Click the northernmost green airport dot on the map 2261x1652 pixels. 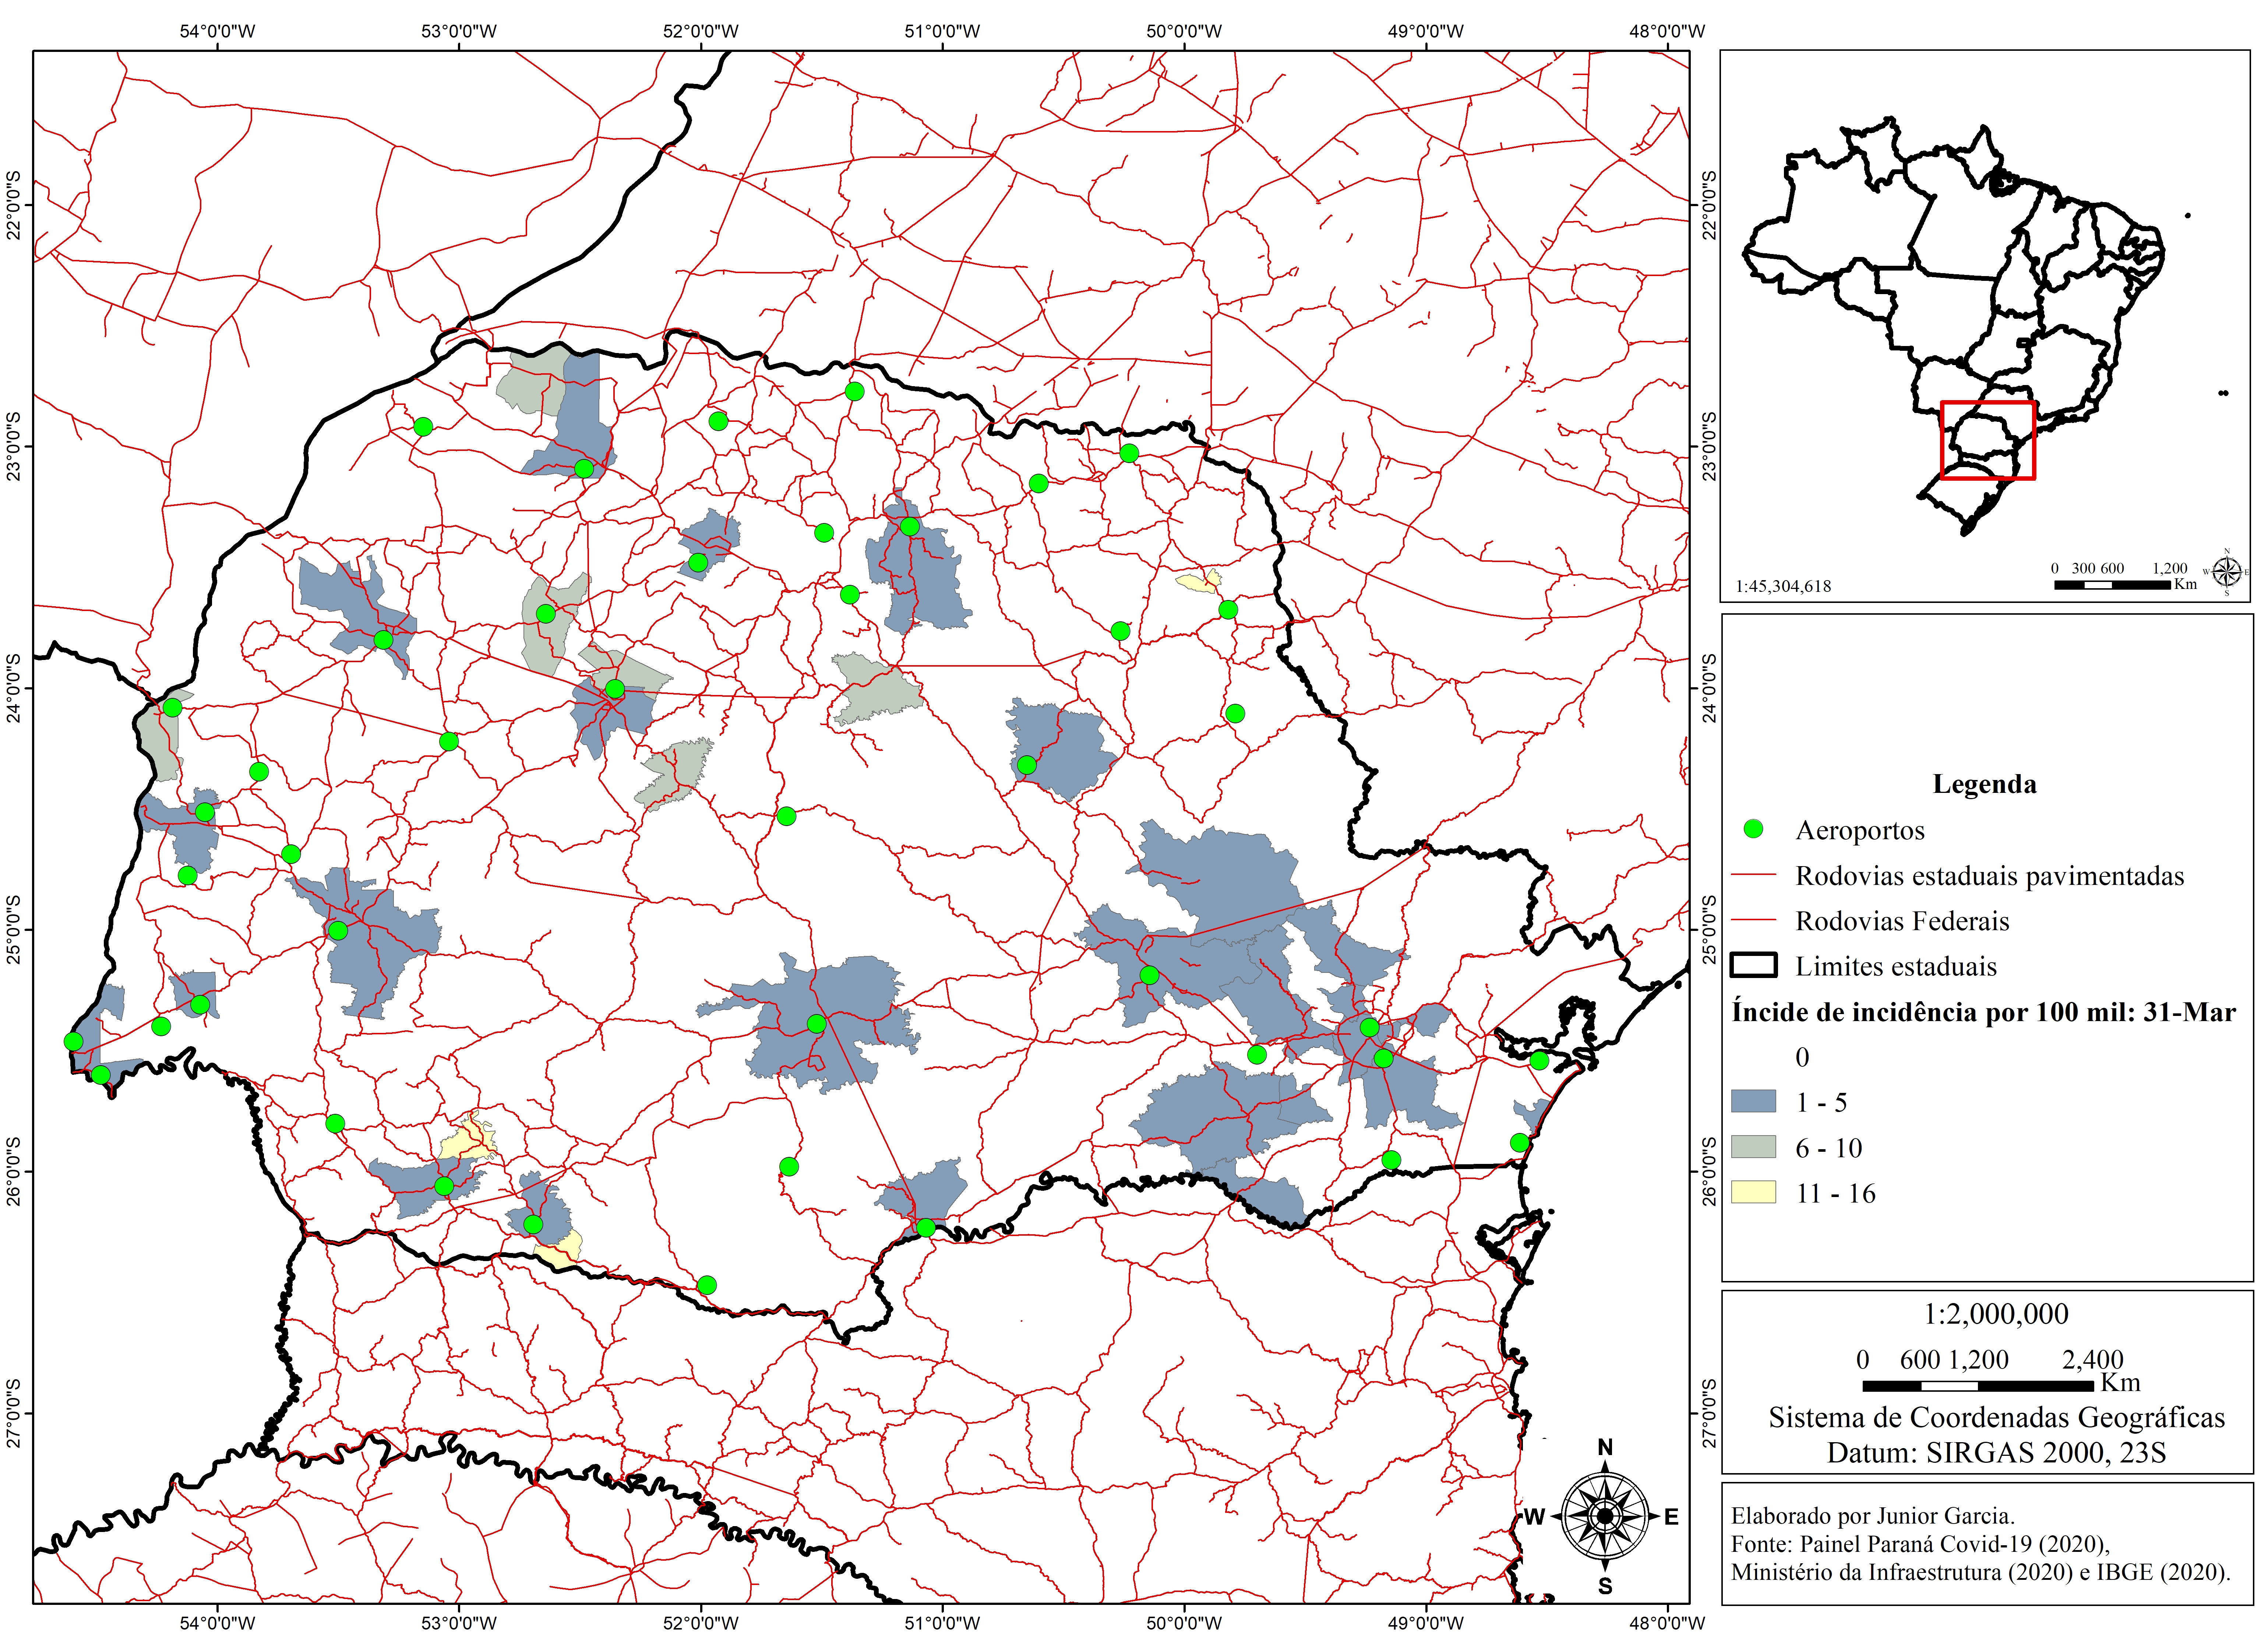point(854,391)
